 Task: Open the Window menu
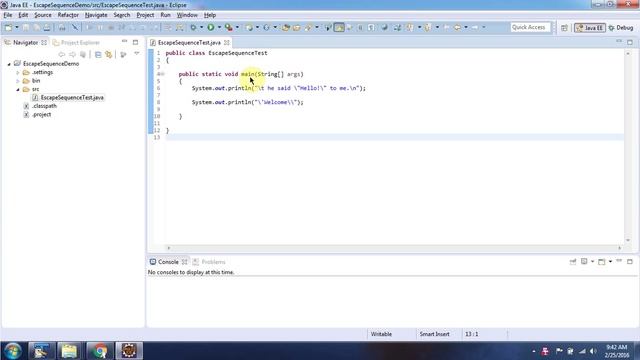point(187,15)
